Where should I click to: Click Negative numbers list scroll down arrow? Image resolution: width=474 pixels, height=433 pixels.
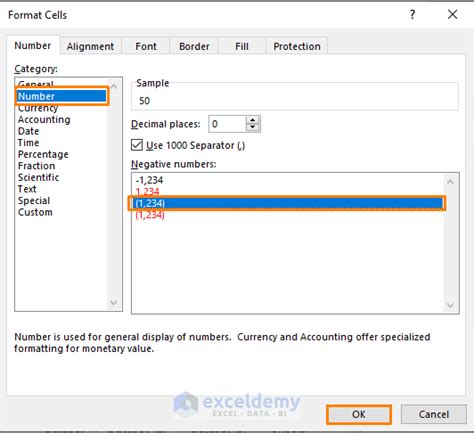(450, 305)
